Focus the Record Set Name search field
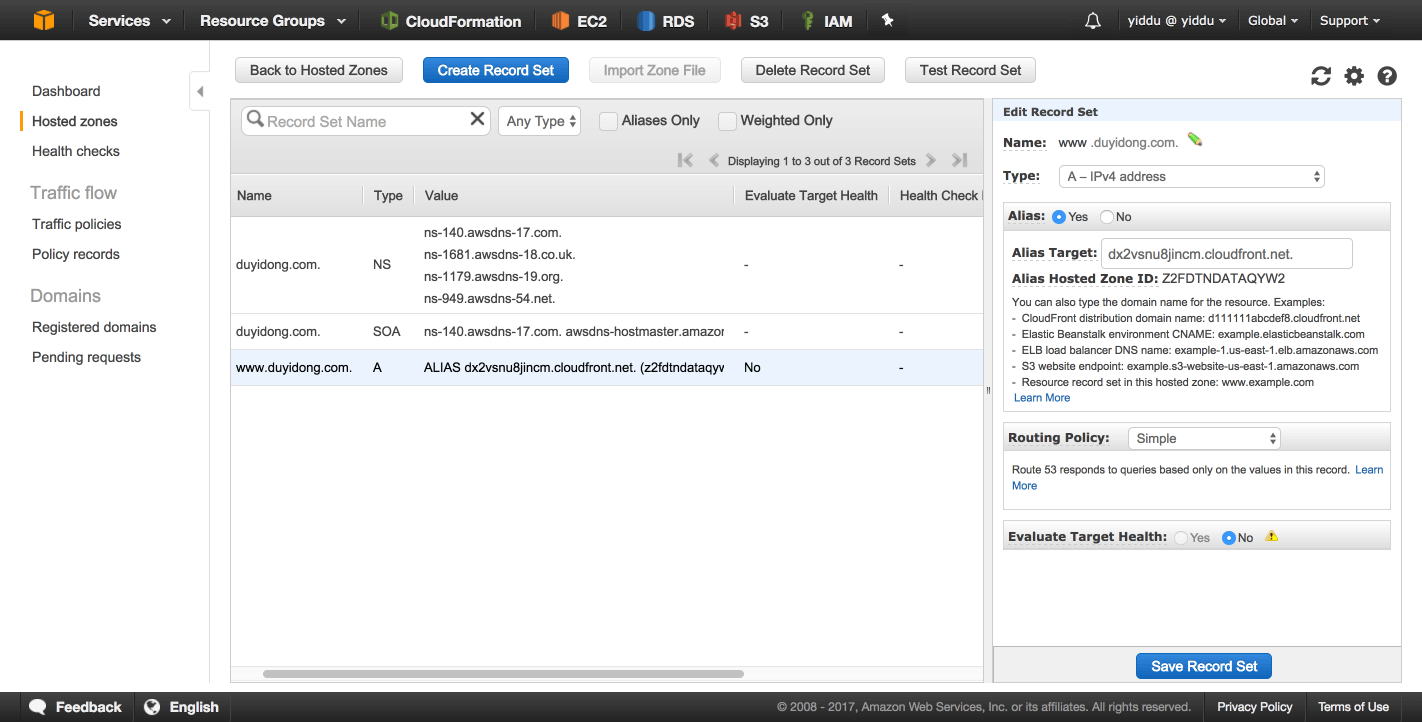 (x=365, y=121)
